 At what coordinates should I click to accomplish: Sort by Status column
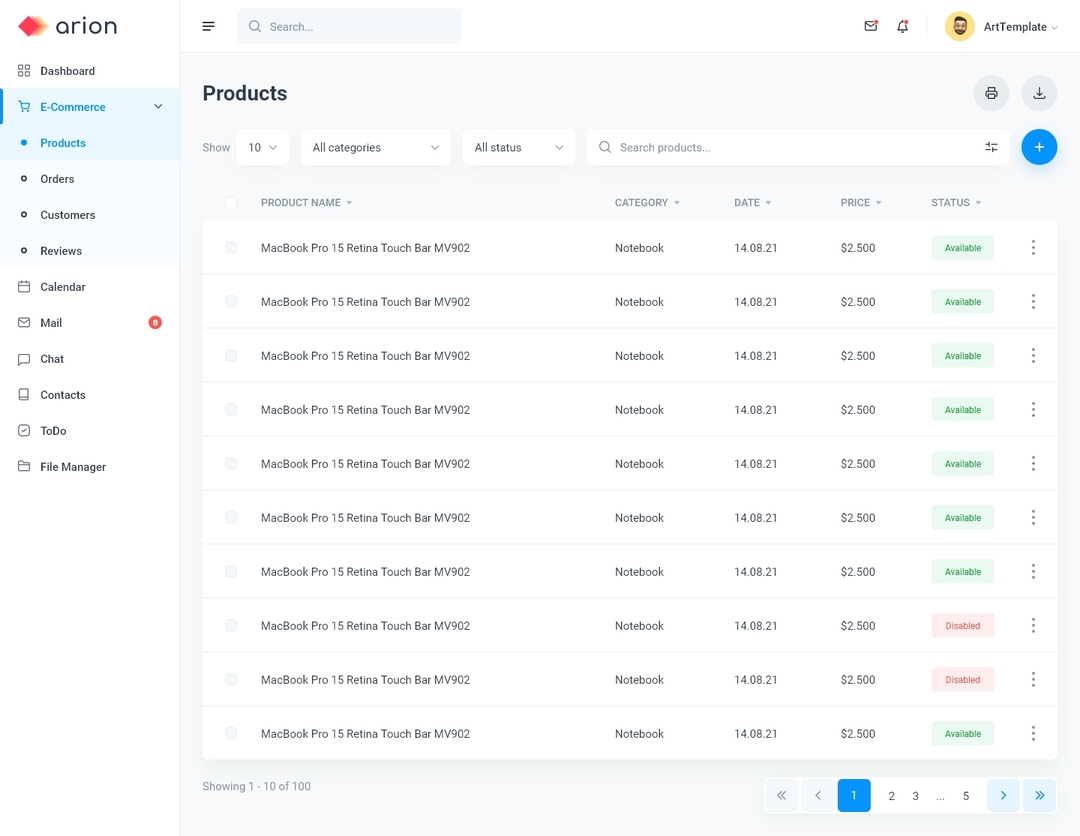956,202
